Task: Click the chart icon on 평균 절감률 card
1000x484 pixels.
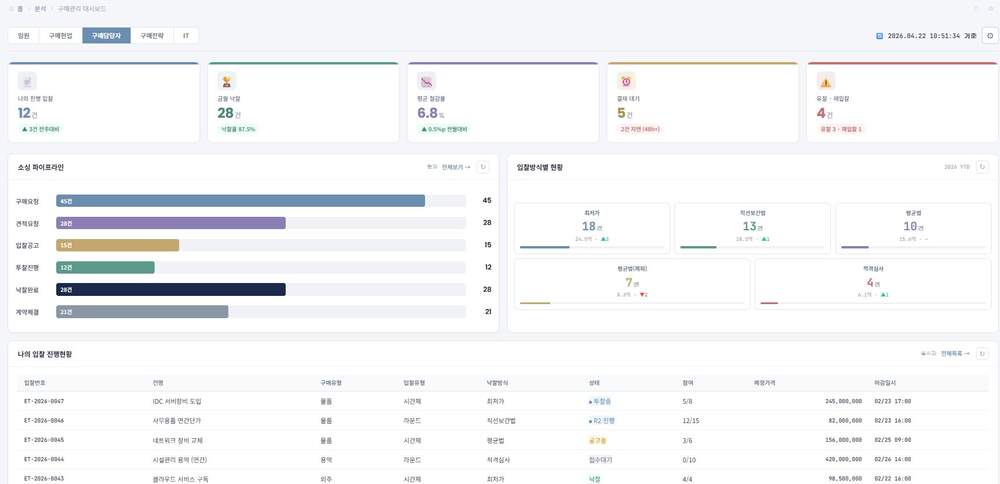Action: [426, 81]
